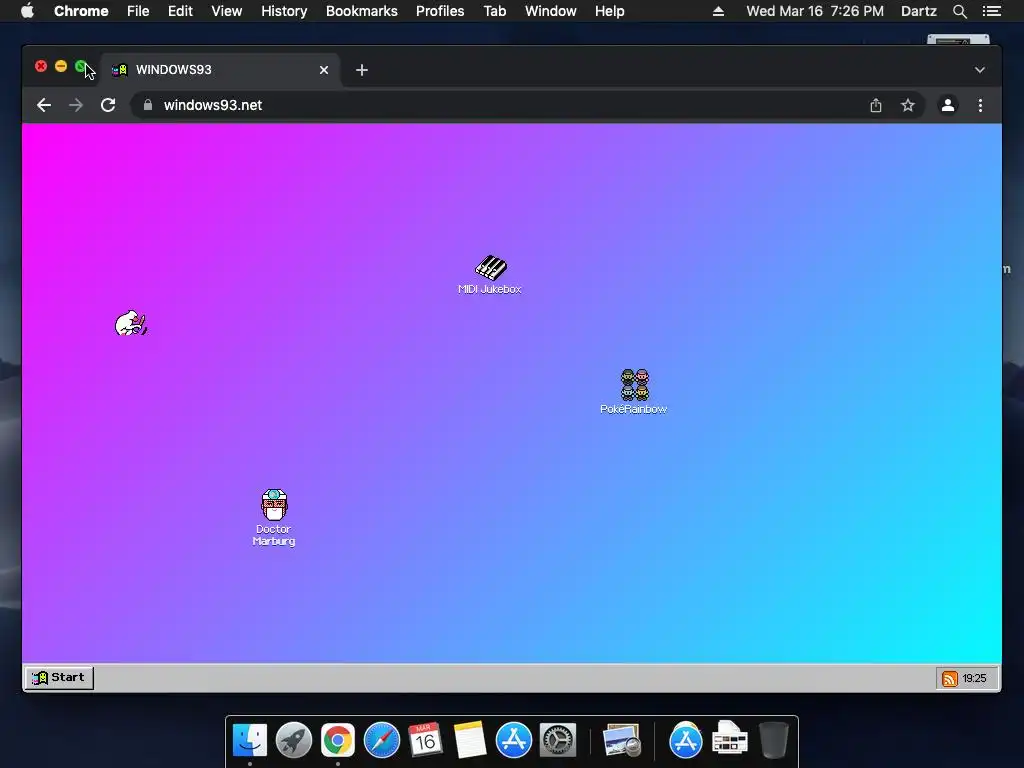Open System Preferences from the Dock
The height and width of the screenshot is (768, 1024).
pyautogui.click(x=558, y=740)
